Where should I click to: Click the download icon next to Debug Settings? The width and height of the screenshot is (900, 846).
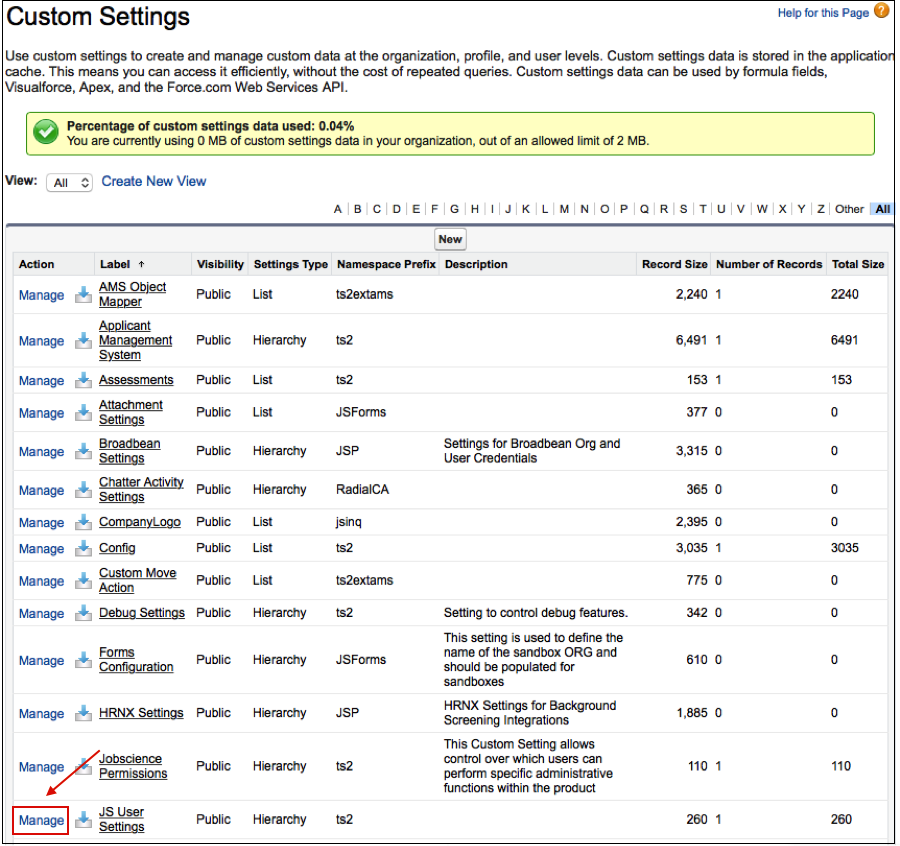coord(83,613)
